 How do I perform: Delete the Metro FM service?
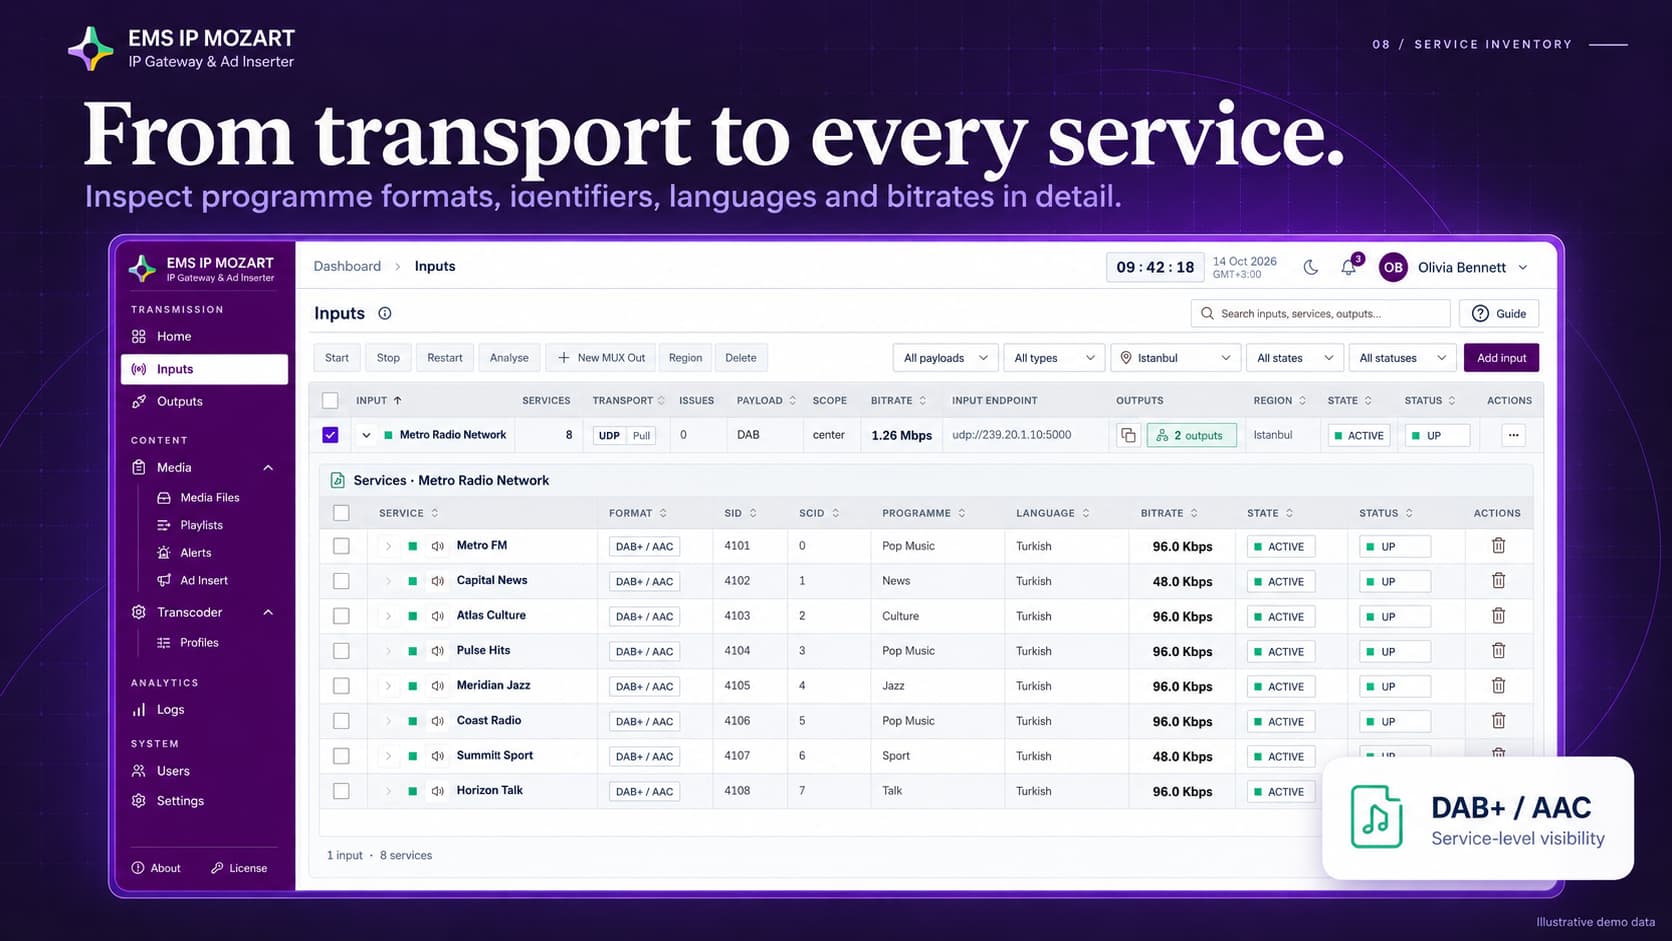[x=1498, y=546]
